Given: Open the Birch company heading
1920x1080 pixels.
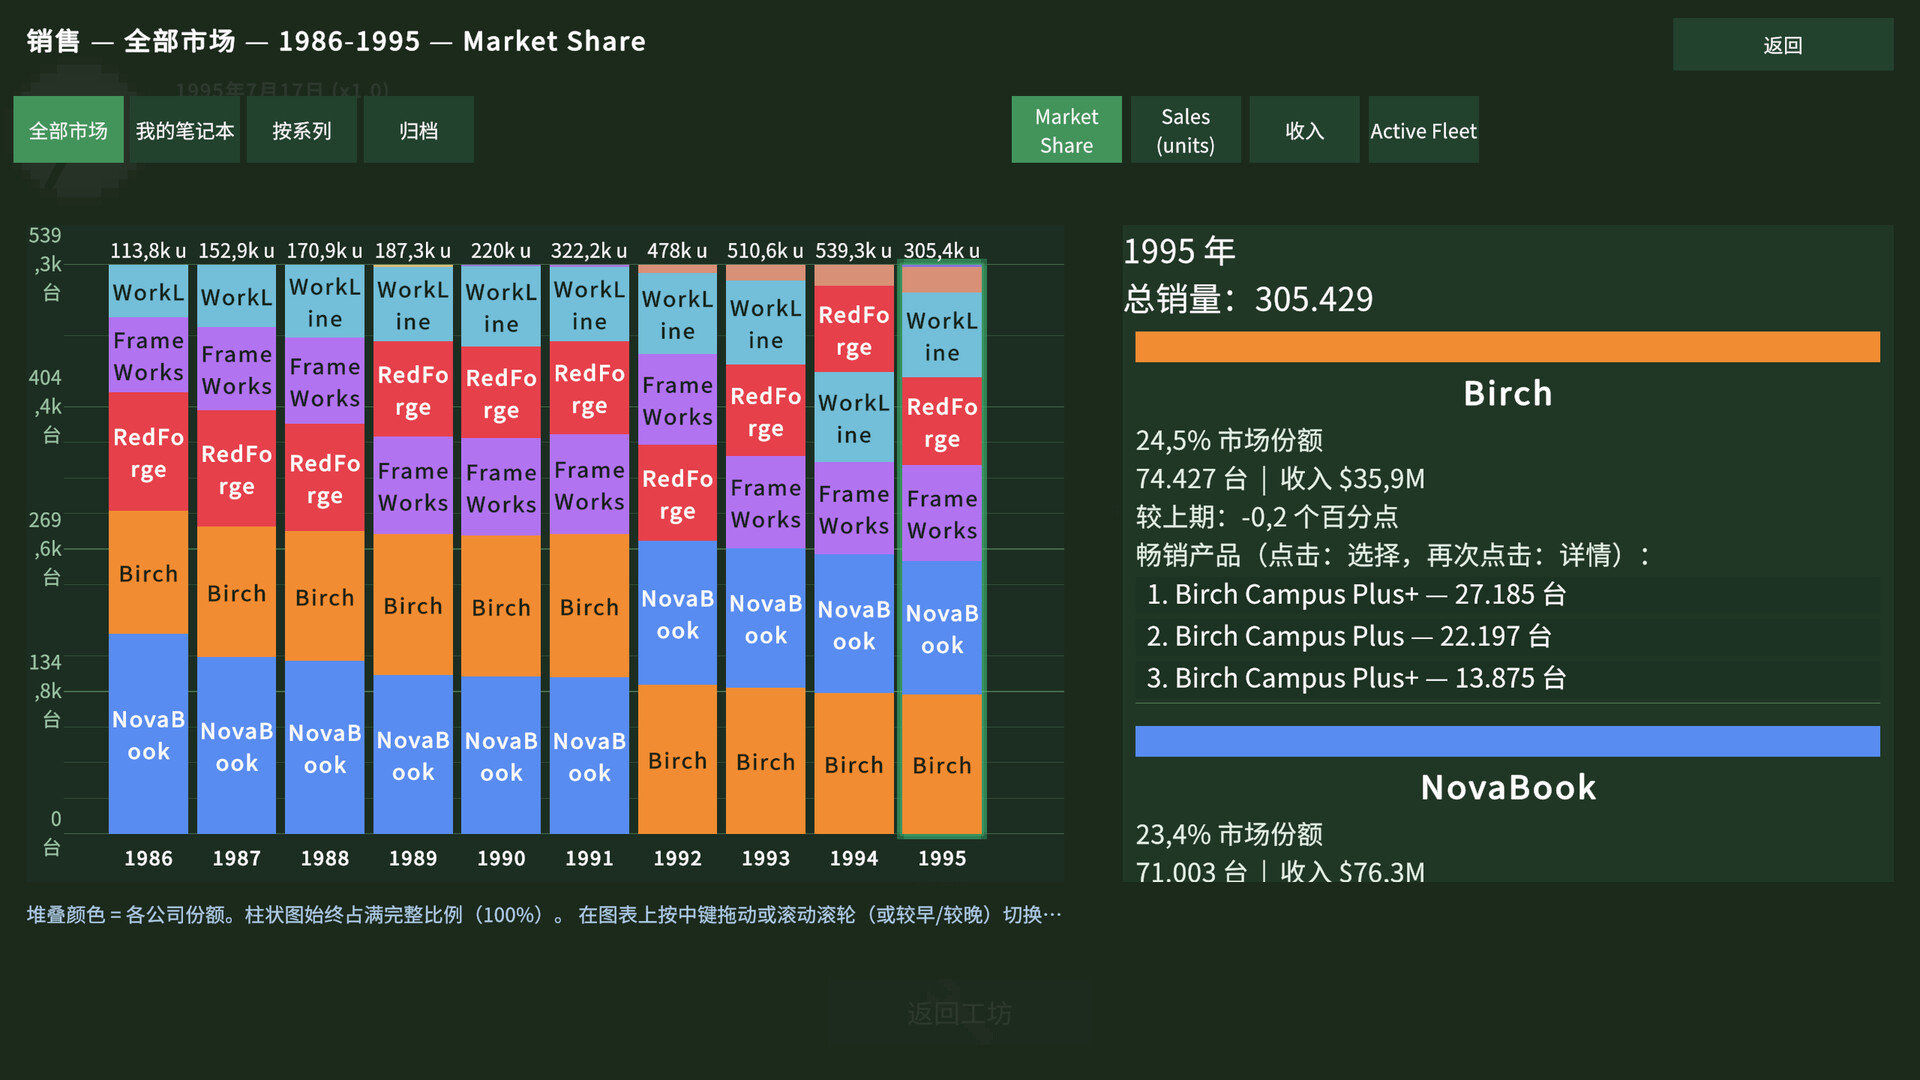Looking at the screenshot, I should [1507, 393].
